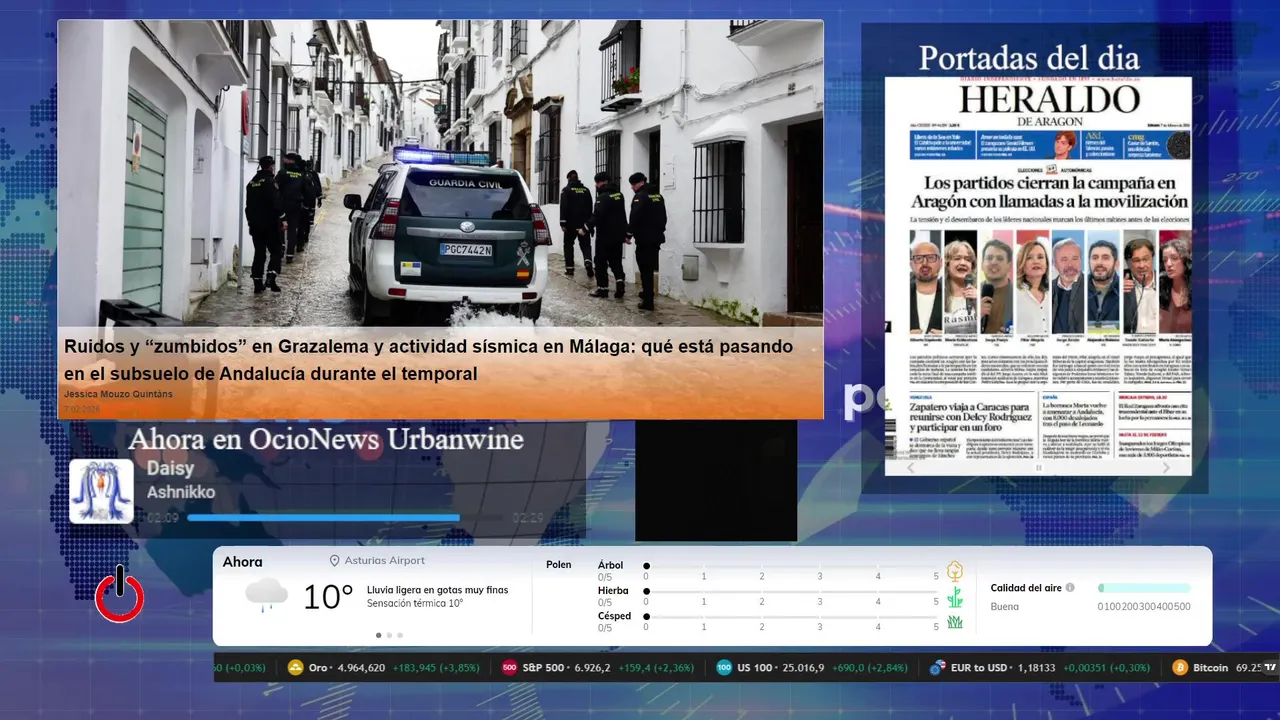Screen dimensions: 1280x720
Task: Select the Asturias Airport location pin
Action: click(335, 561)
